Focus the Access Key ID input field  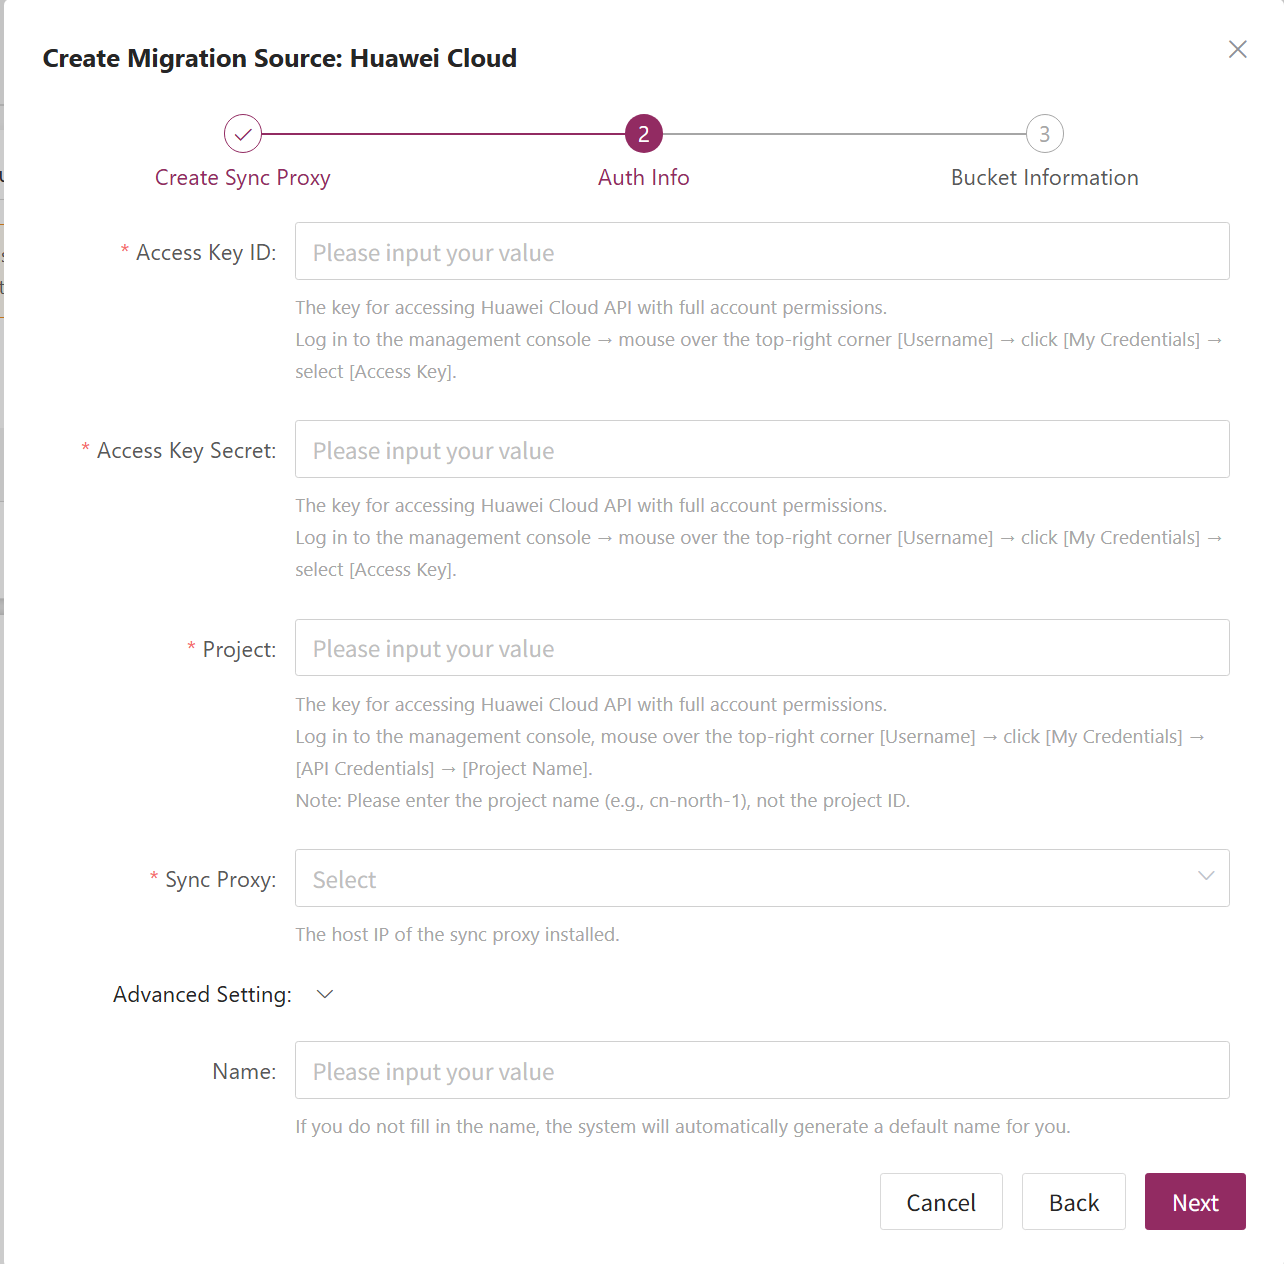click(x=761, y=252)
